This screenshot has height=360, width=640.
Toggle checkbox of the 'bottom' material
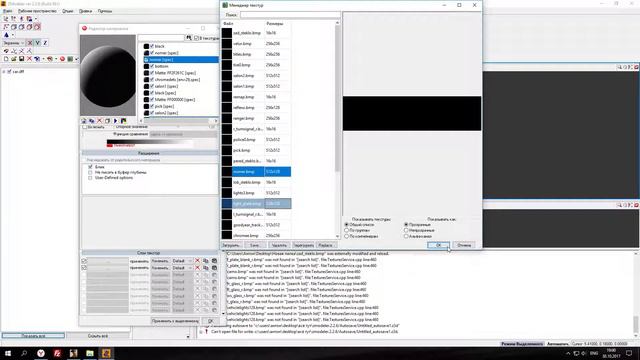pos(152,66)
